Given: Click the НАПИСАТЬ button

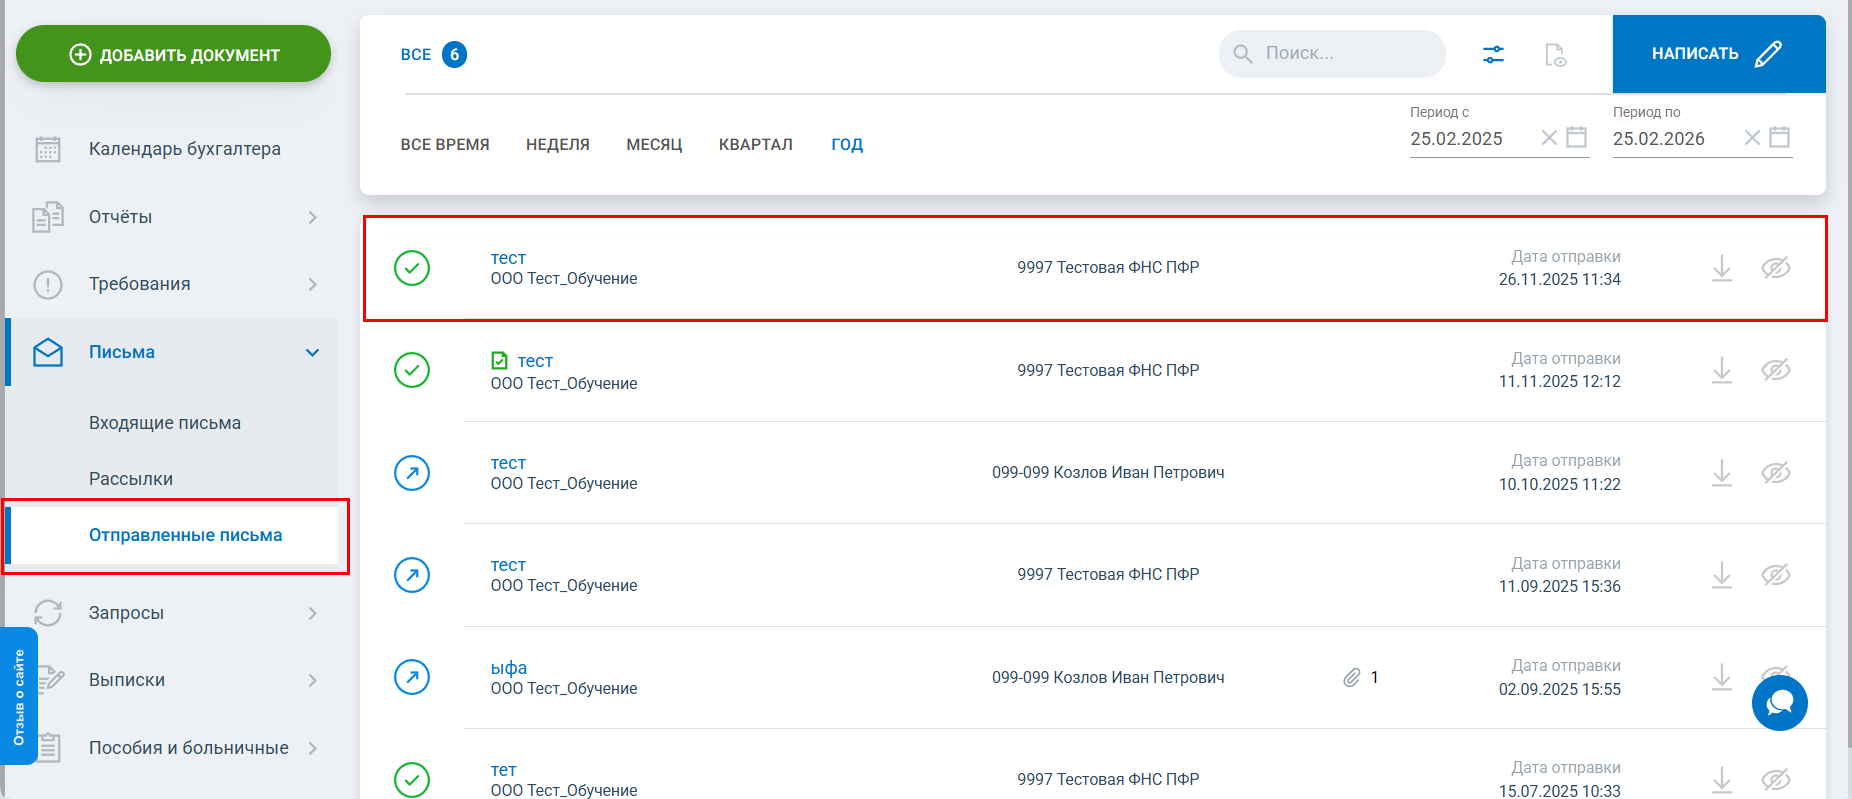Looking at the screenshot, I should [1717, 54].
